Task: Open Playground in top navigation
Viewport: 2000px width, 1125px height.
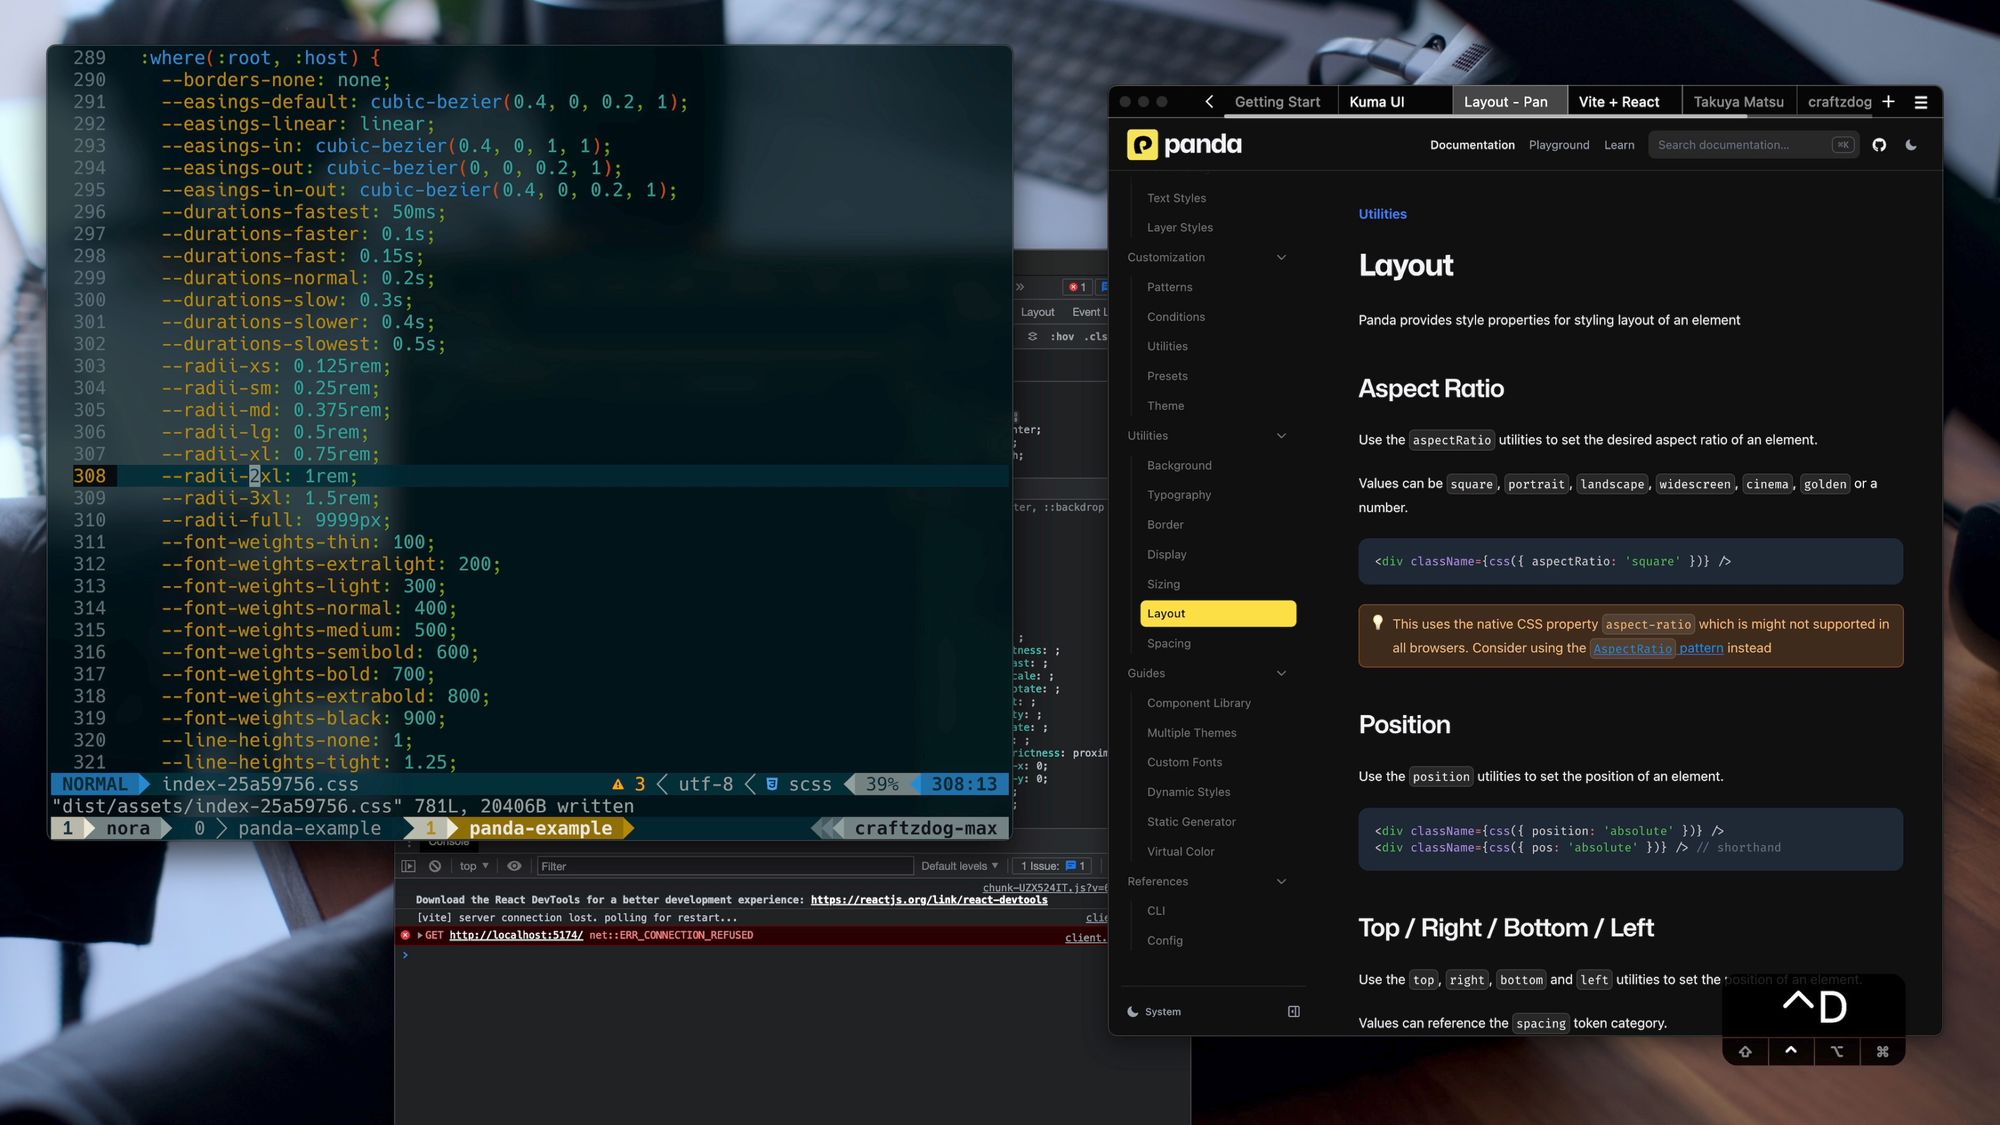Action: tap(1558, 145)
